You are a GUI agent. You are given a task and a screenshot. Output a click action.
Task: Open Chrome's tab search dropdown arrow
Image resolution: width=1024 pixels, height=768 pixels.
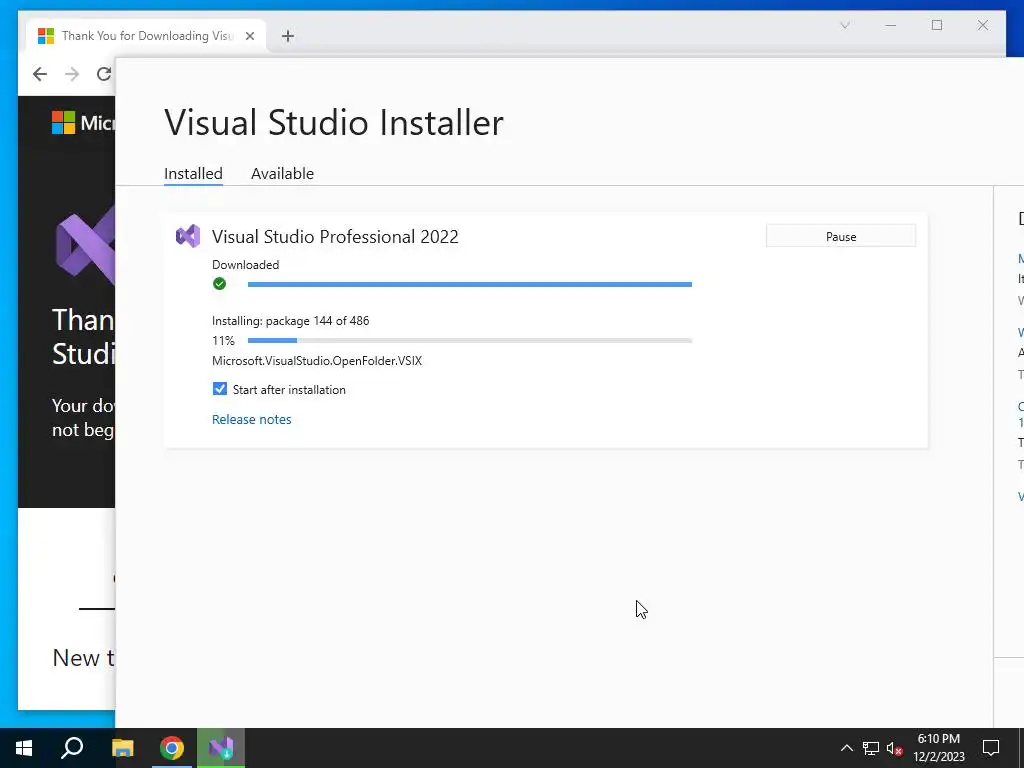tap(844, 25)
